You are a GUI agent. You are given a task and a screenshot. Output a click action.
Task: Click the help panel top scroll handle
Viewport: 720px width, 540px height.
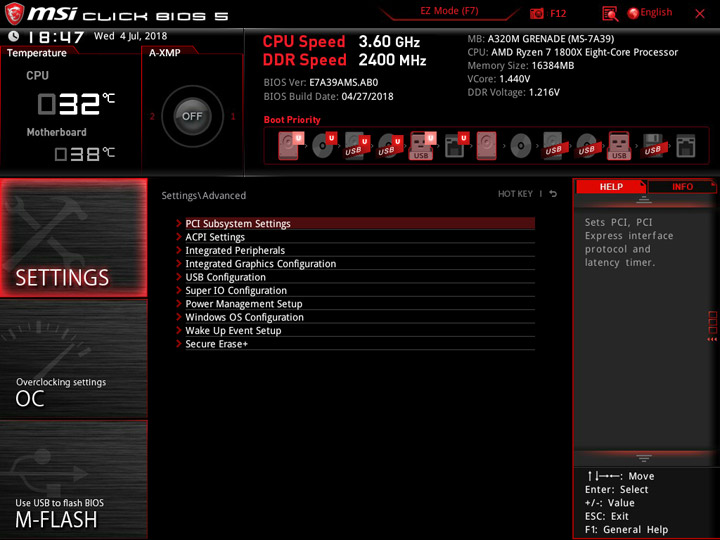click(644, 200)
